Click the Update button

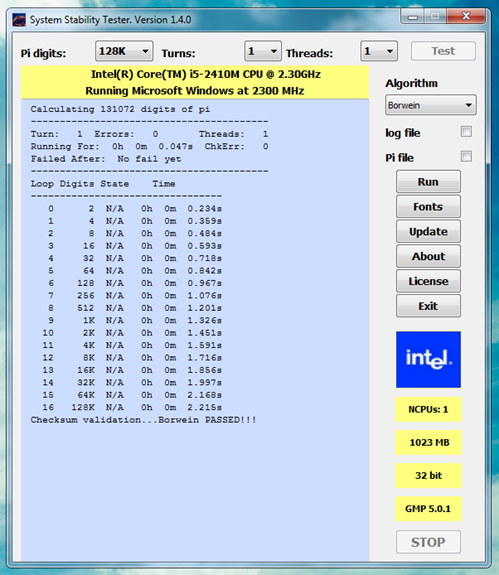pyautogui.click(x=428, y=232)
